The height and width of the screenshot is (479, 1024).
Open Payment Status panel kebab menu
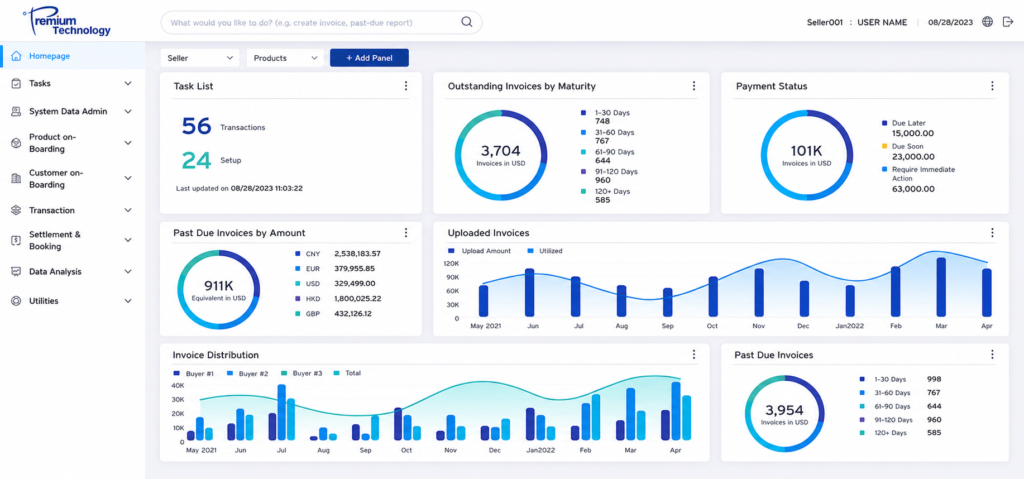992,86
